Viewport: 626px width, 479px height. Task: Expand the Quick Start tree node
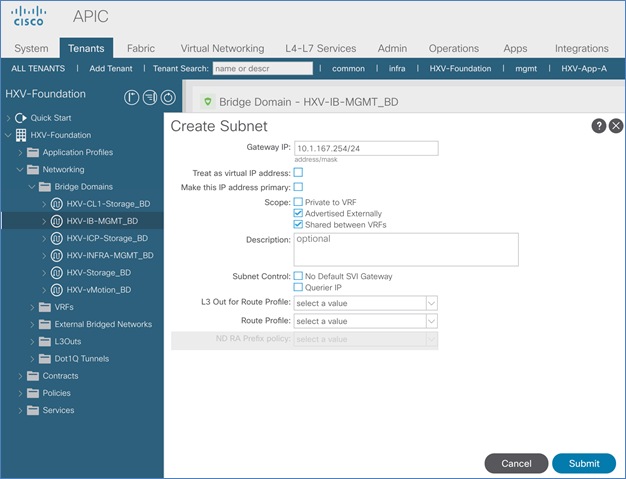8,118
